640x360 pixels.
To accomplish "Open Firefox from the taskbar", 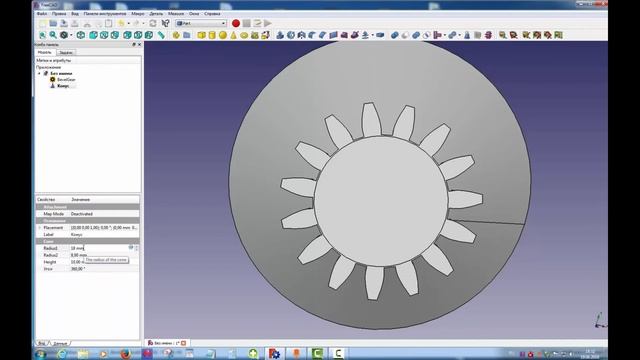I will [125, 353].
